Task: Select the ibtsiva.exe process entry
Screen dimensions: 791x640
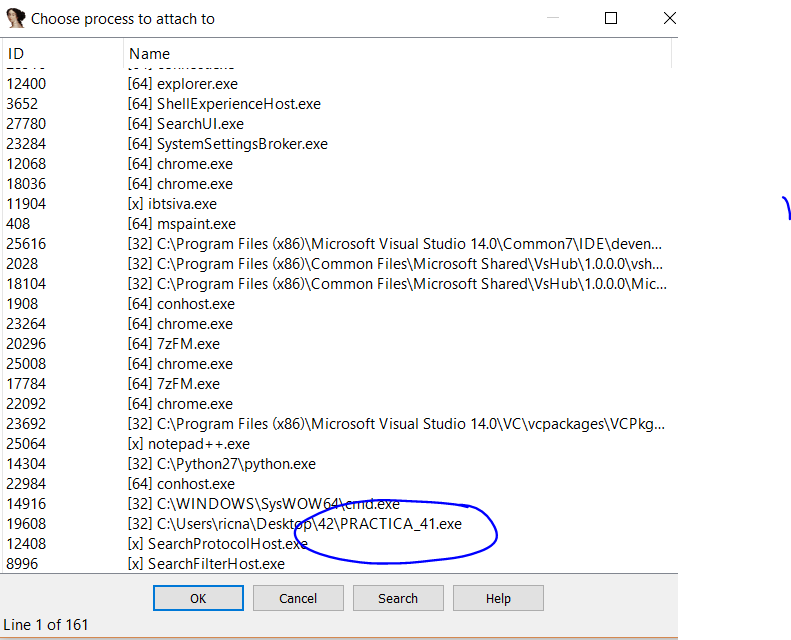Action: (180, 204)
